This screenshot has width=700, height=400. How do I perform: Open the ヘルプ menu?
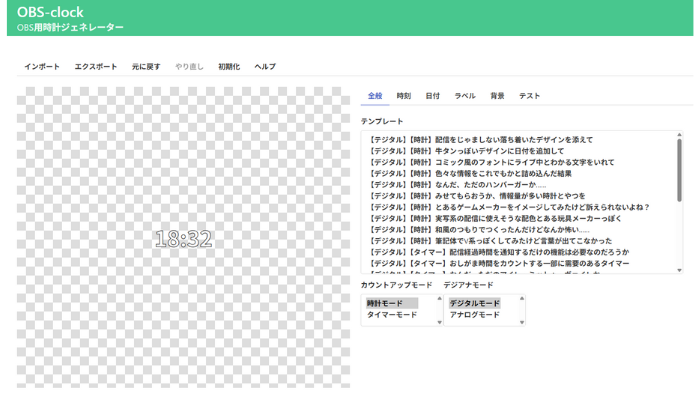(x=265, y=67)
